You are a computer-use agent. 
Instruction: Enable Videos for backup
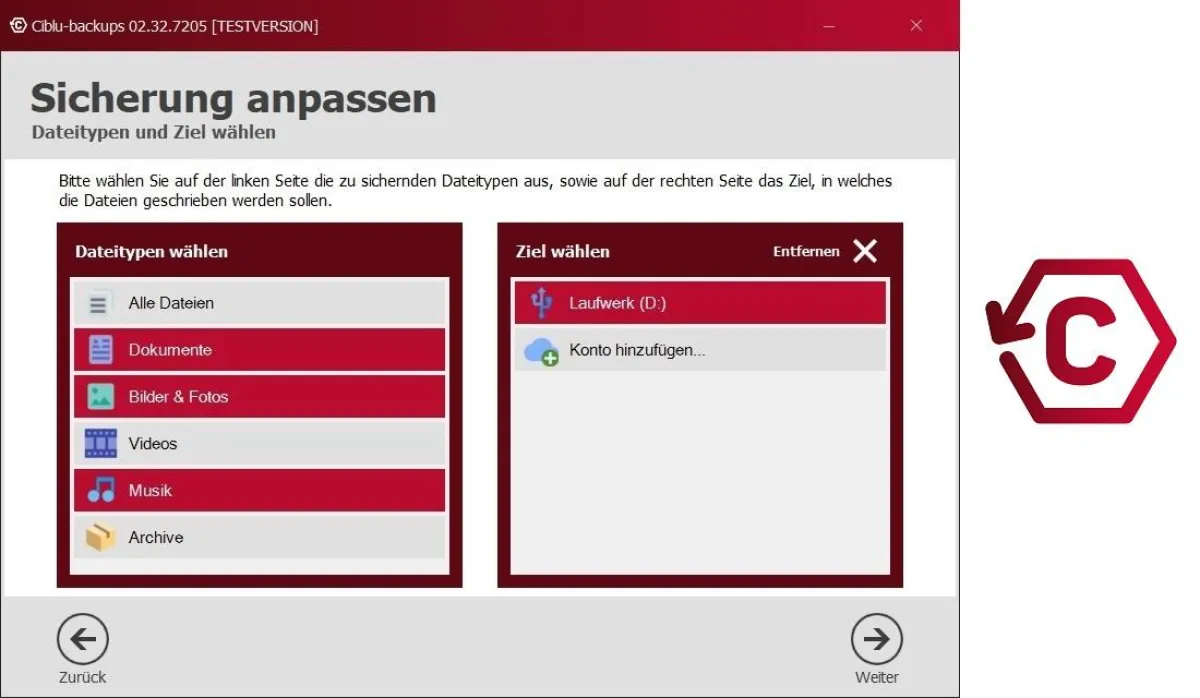pos(260,443)
